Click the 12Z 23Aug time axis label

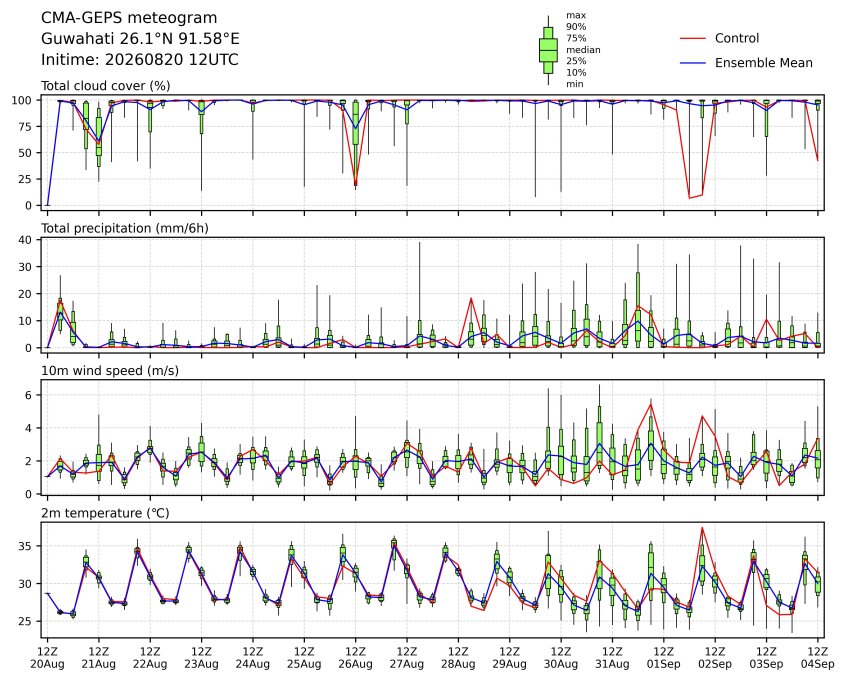pyautogui.click(x=201, y=658)
